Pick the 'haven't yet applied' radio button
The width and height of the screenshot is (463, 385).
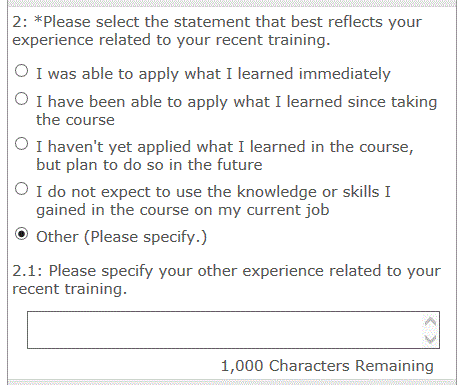(x=22, y=144)
